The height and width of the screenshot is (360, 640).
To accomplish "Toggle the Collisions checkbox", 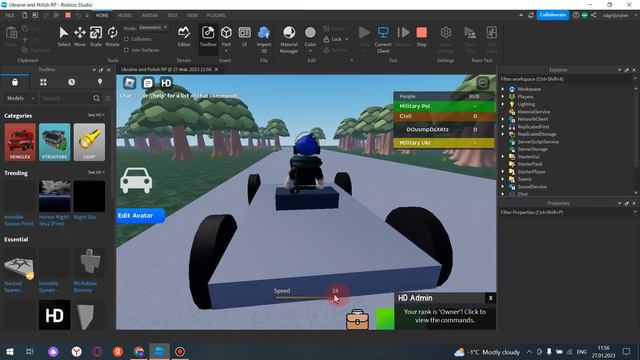I will click(127, 39).
